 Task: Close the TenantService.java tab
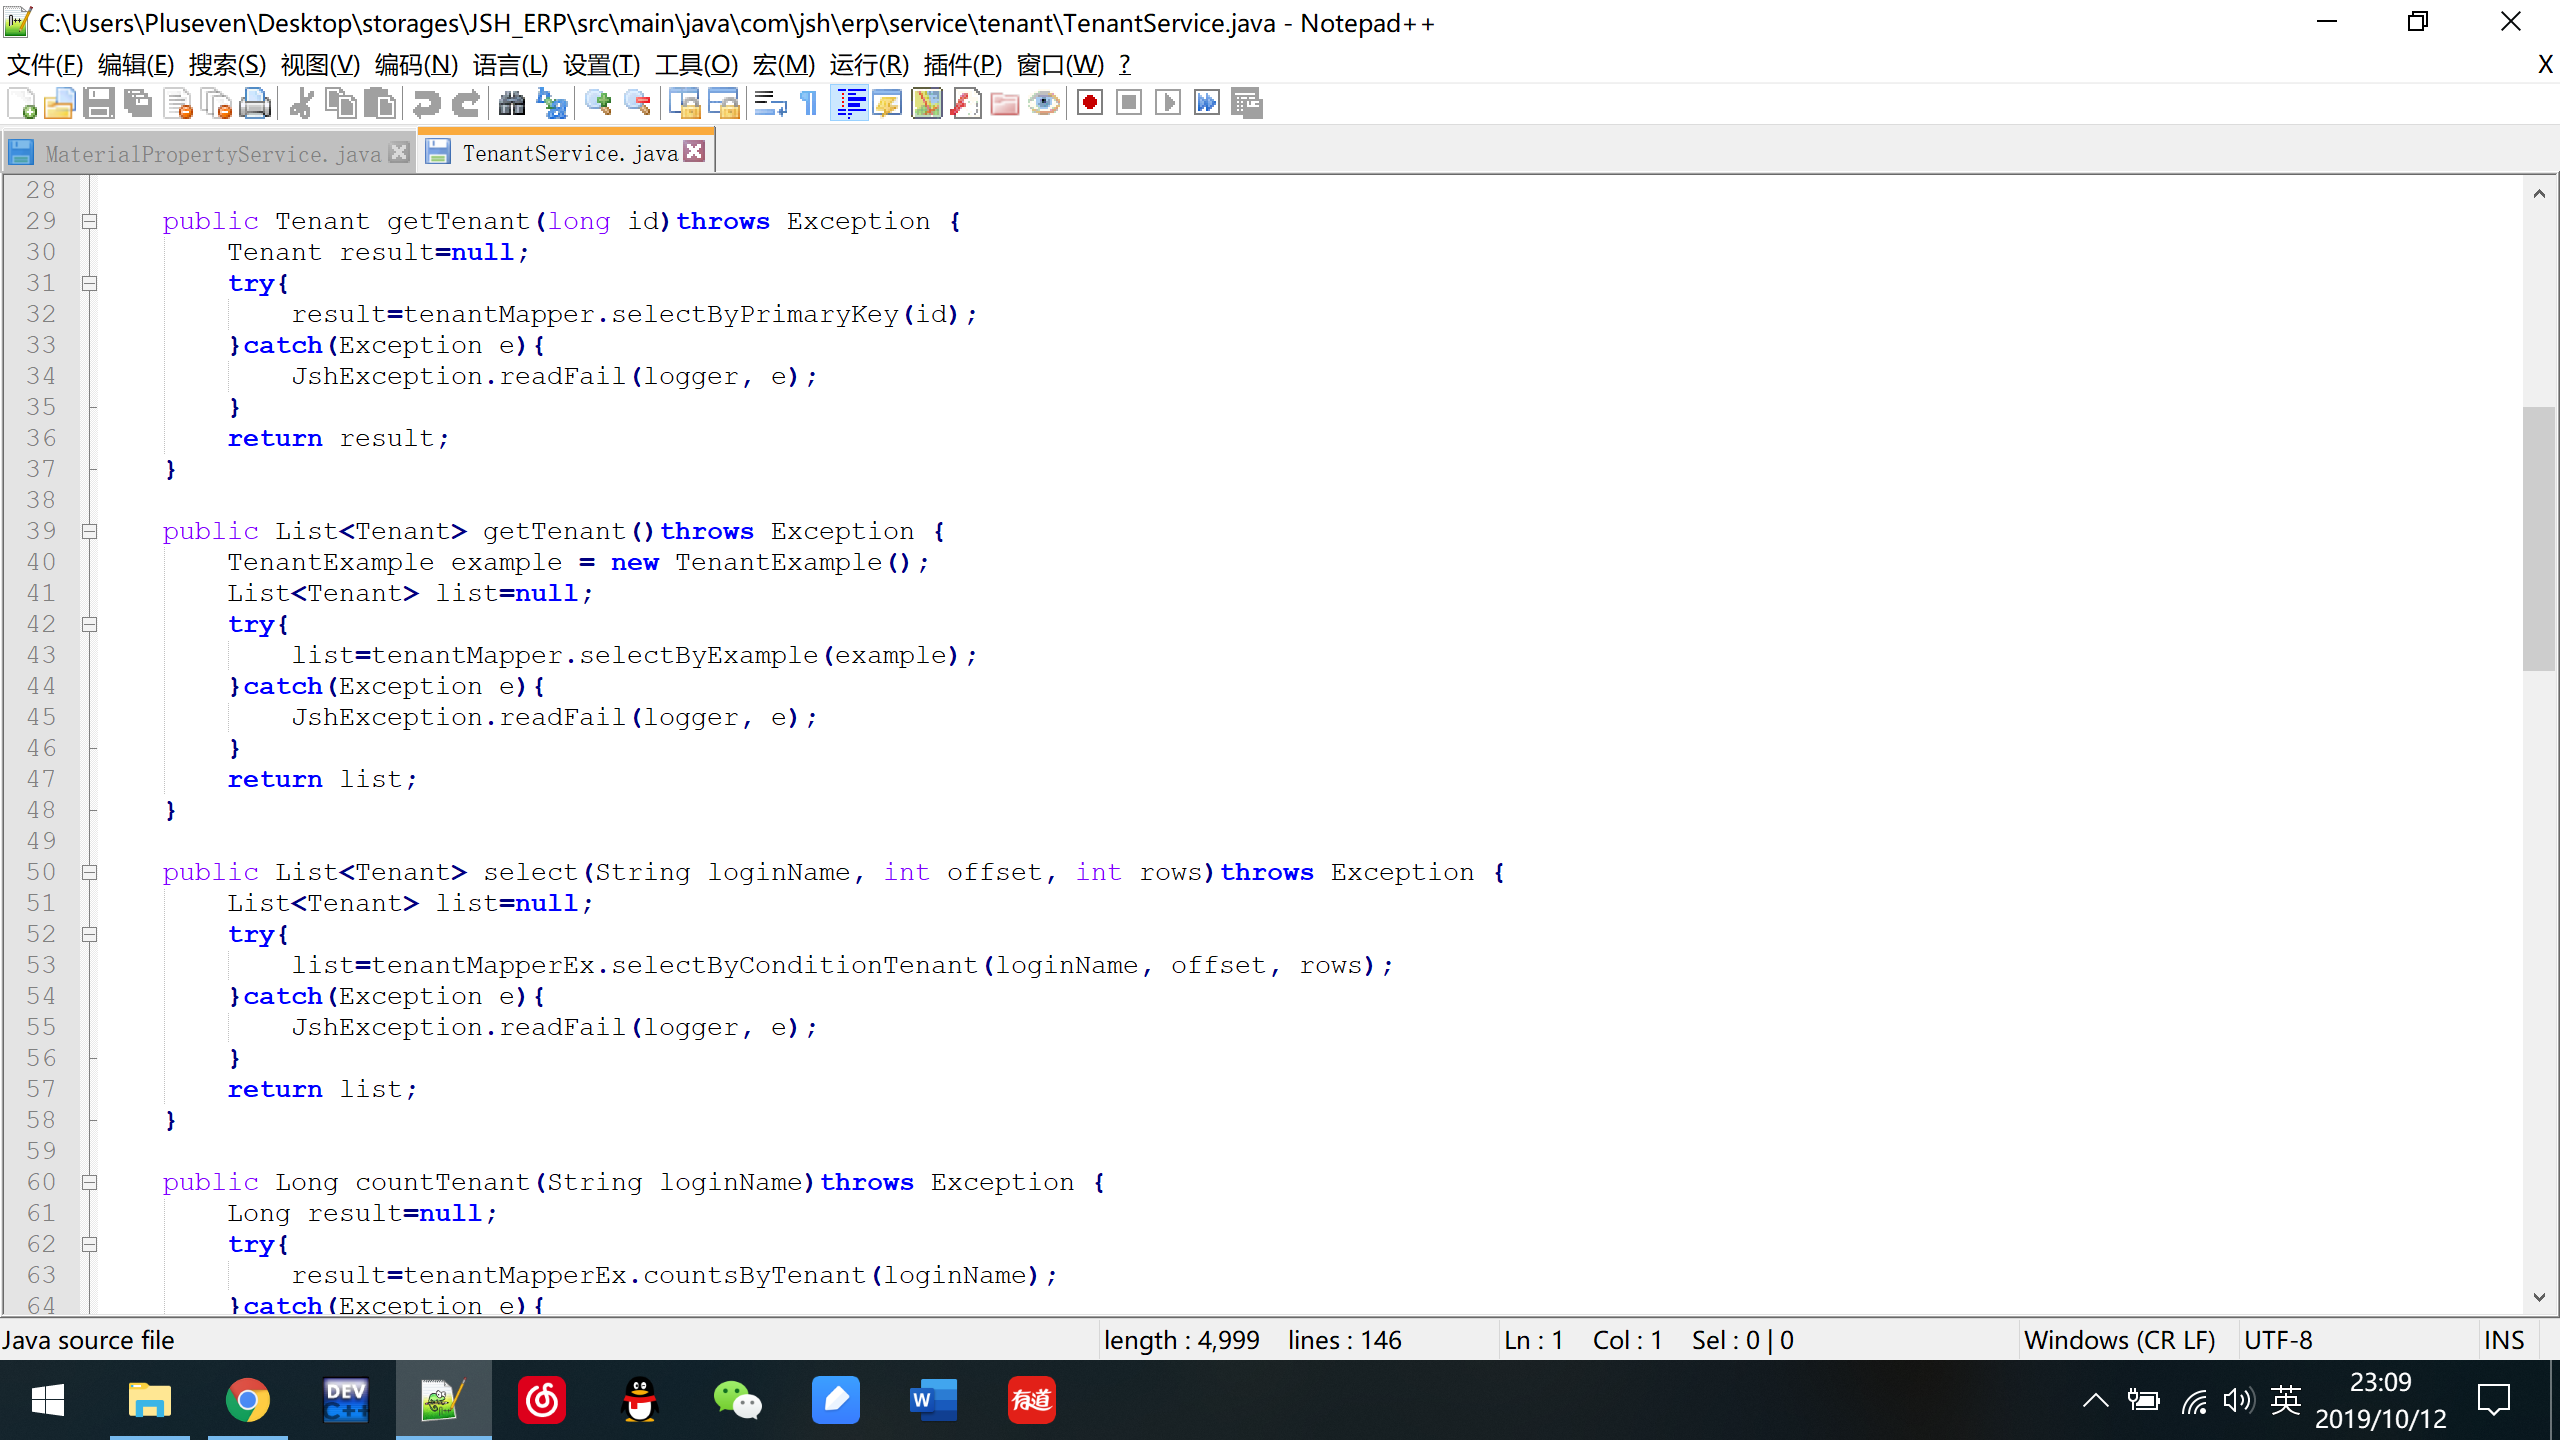[x=695, y=151]
